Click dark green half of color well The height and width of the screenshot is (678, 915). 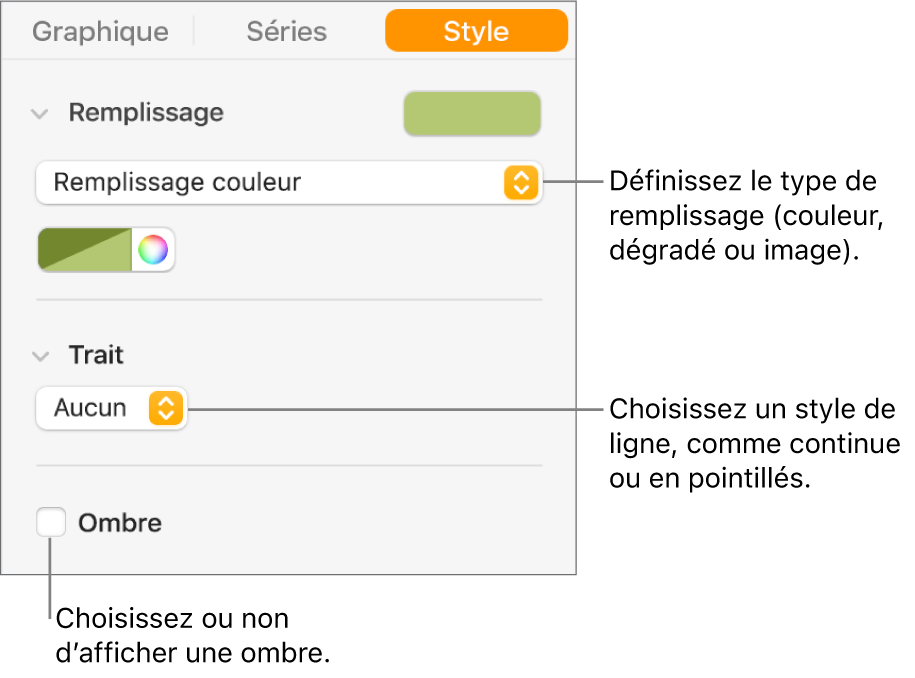click(62, 240)
